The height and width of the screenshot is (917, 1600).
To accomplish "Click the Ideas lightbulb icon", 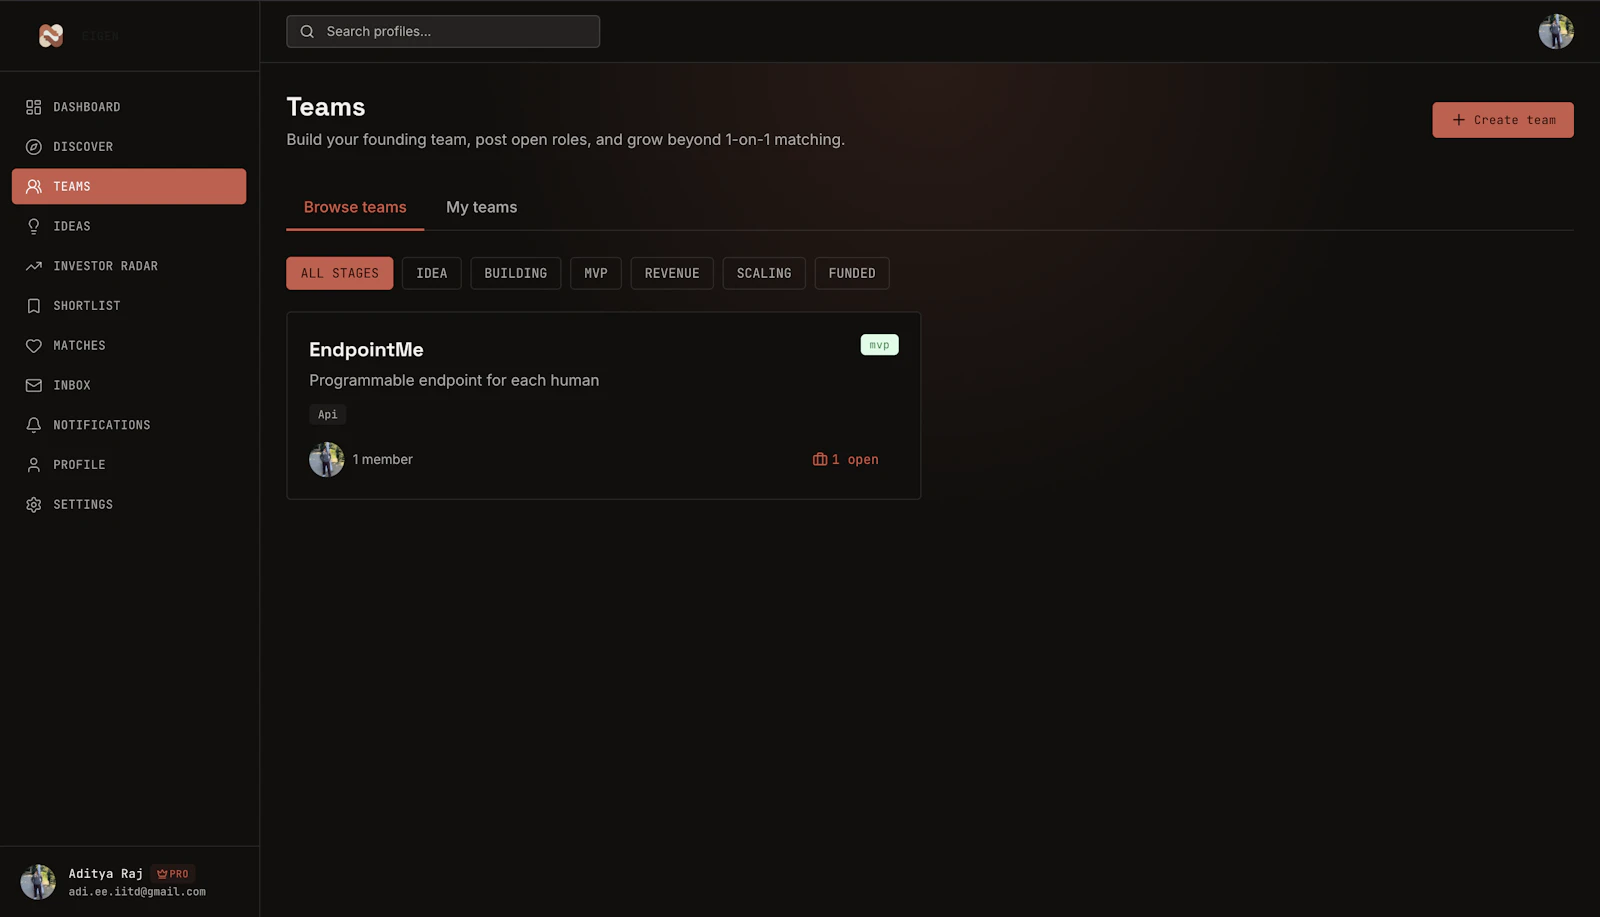I will click(x=33, y=226).
